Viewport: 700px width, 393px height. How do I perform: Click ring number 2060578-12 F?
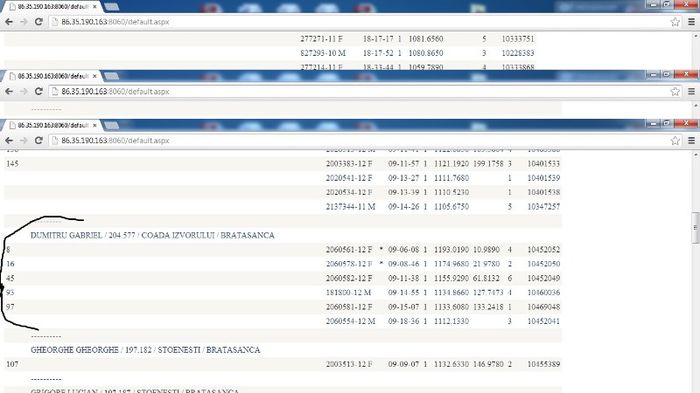pos(349,264)
